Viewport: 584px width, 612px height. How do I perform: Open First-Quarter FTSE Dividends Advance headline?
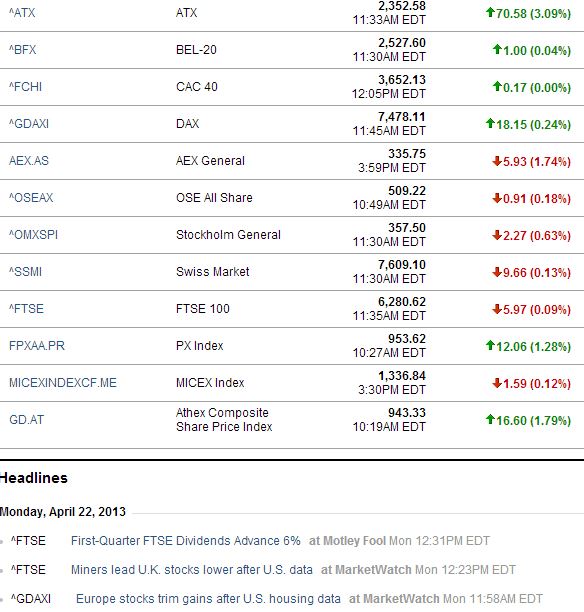[185, 541]
